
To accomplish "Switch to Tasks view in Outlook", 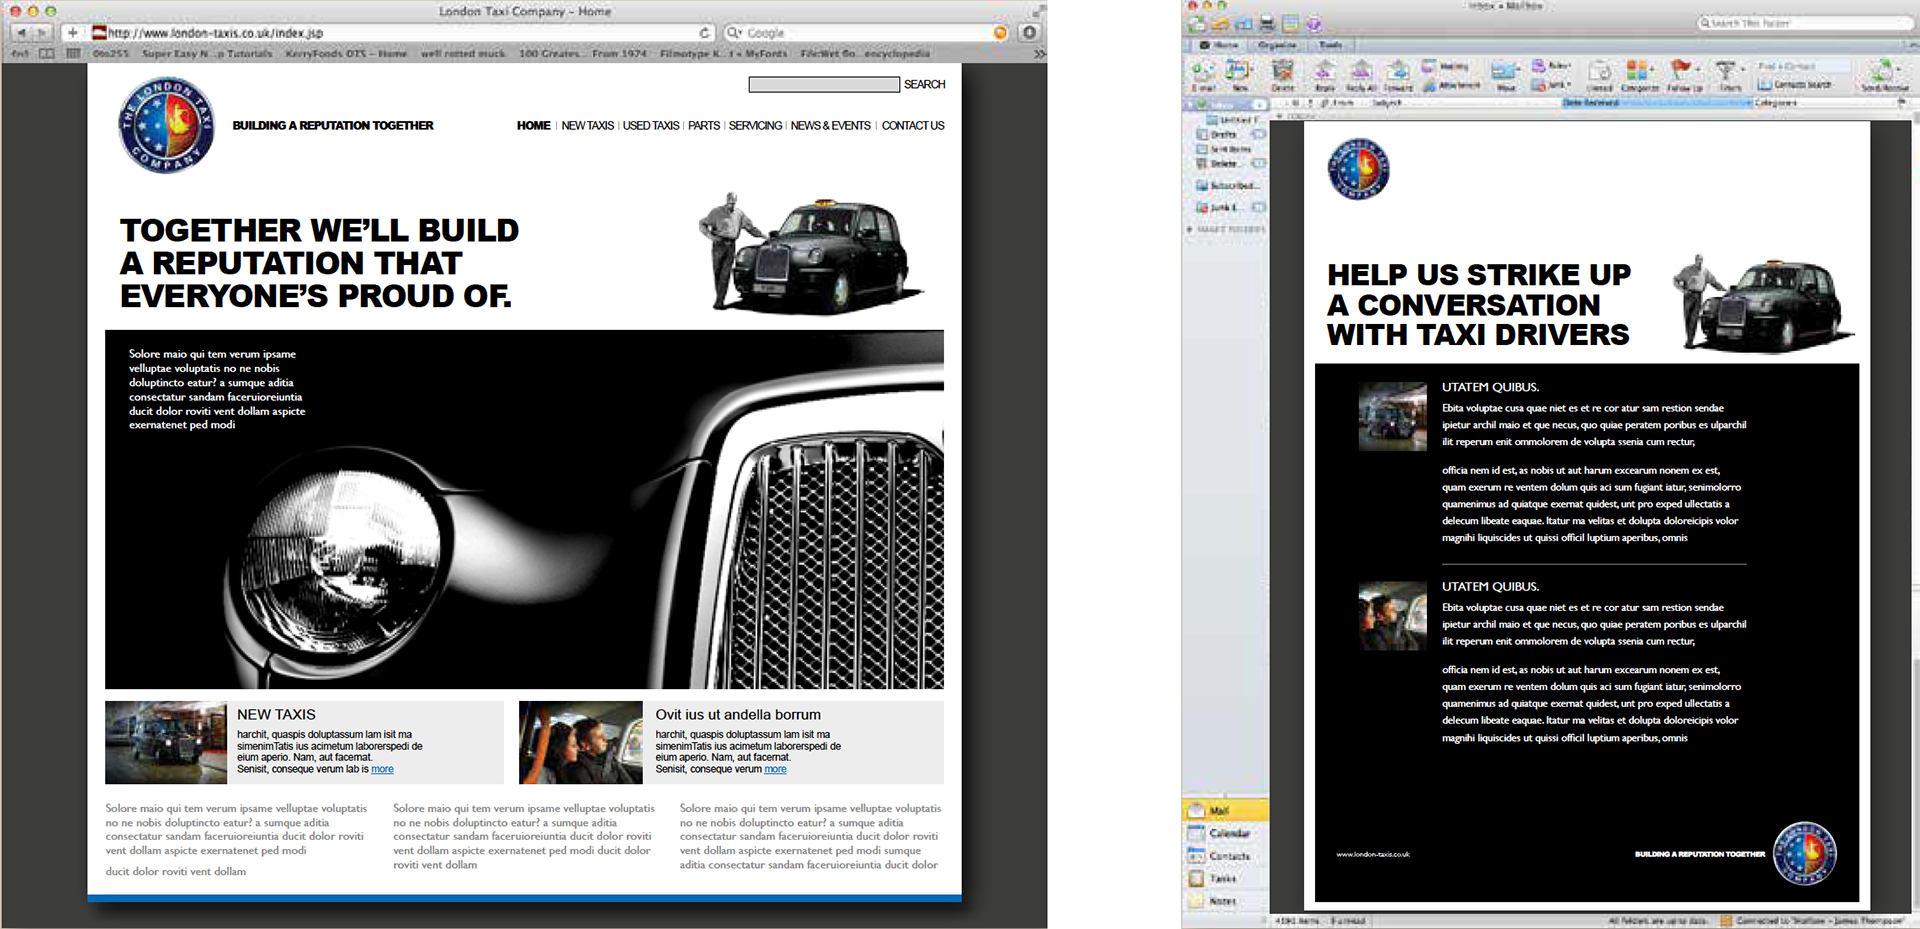I will pos(1226,879).
